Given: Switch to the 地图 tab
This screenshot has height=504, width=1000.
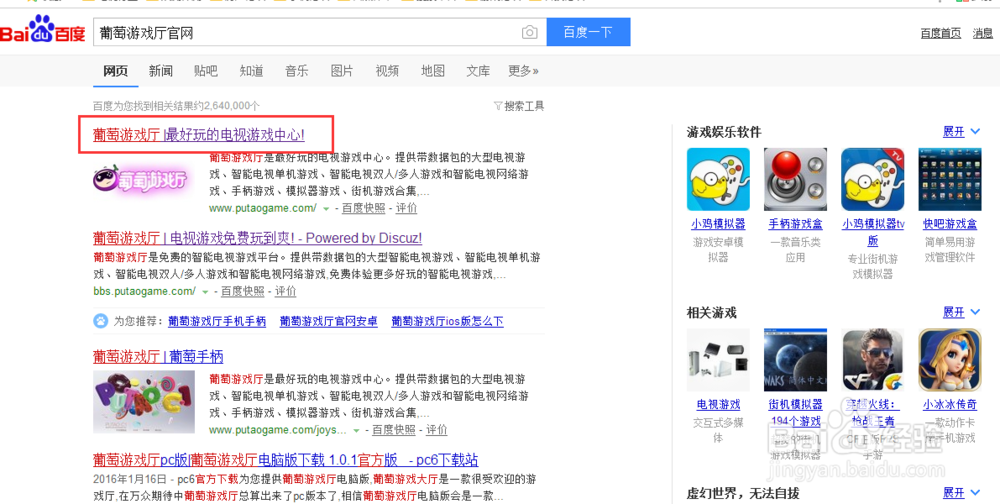Looking at the screenshot, I should point(432,71).
